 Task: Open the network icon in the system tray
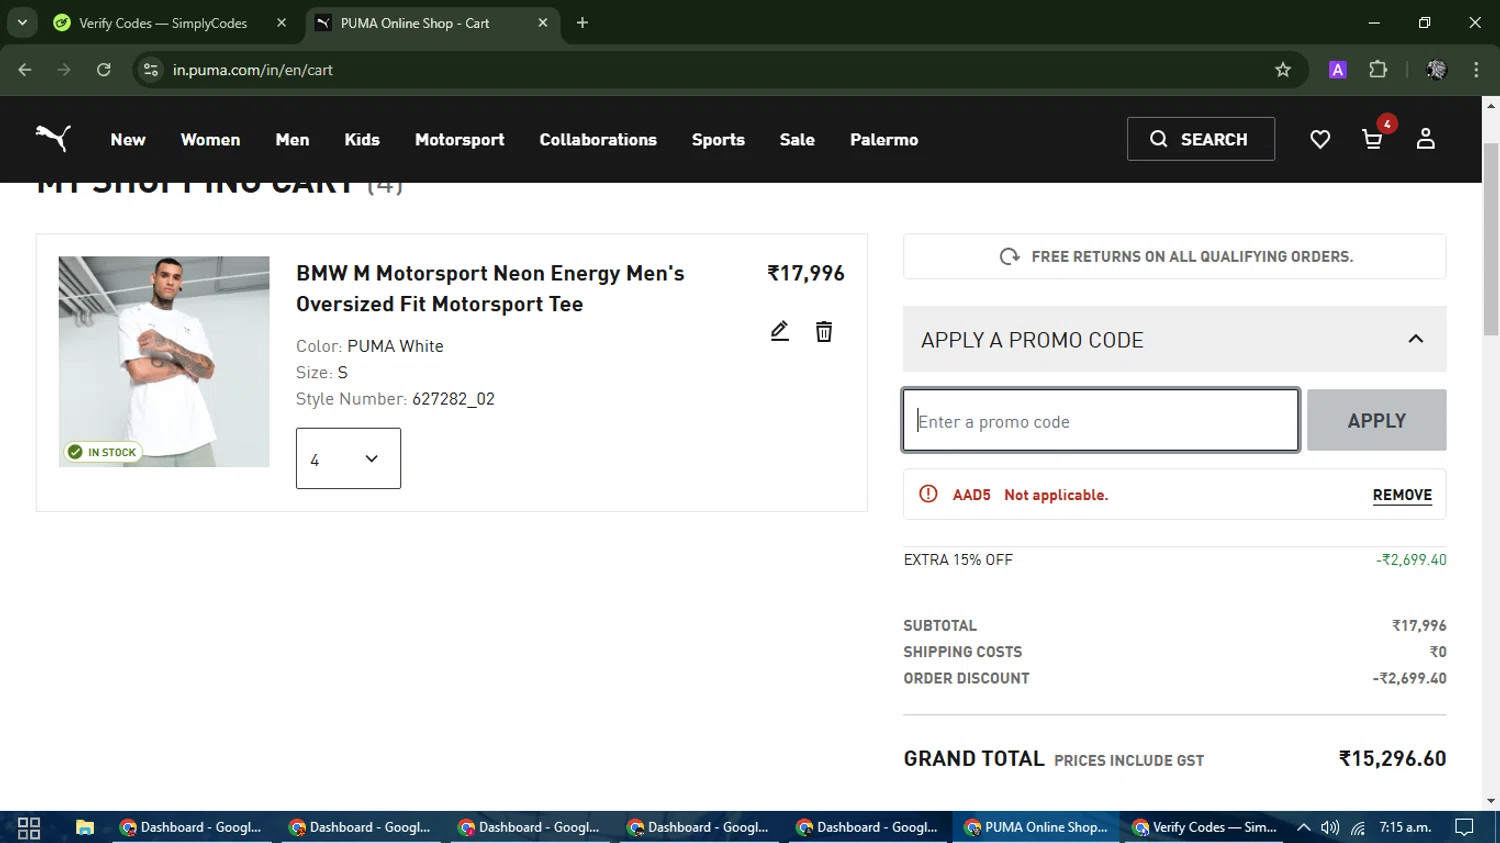click(1358, 827)
